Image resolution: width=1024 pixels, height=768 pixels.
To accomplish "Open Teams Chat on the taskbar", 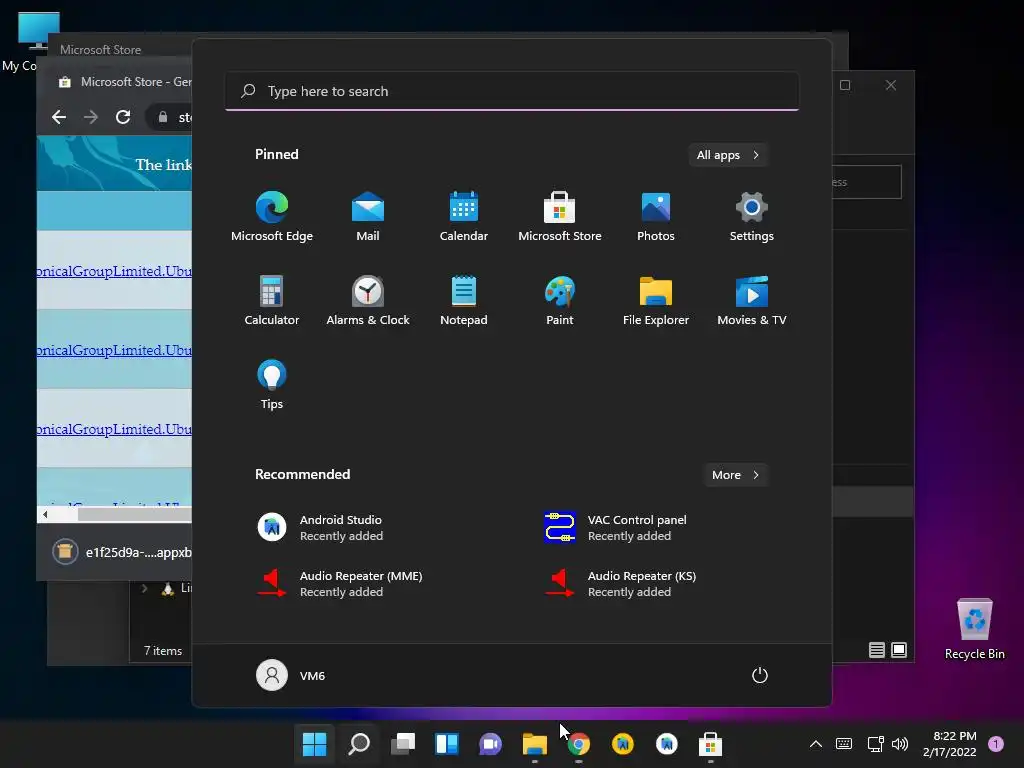I will point(490,744).
